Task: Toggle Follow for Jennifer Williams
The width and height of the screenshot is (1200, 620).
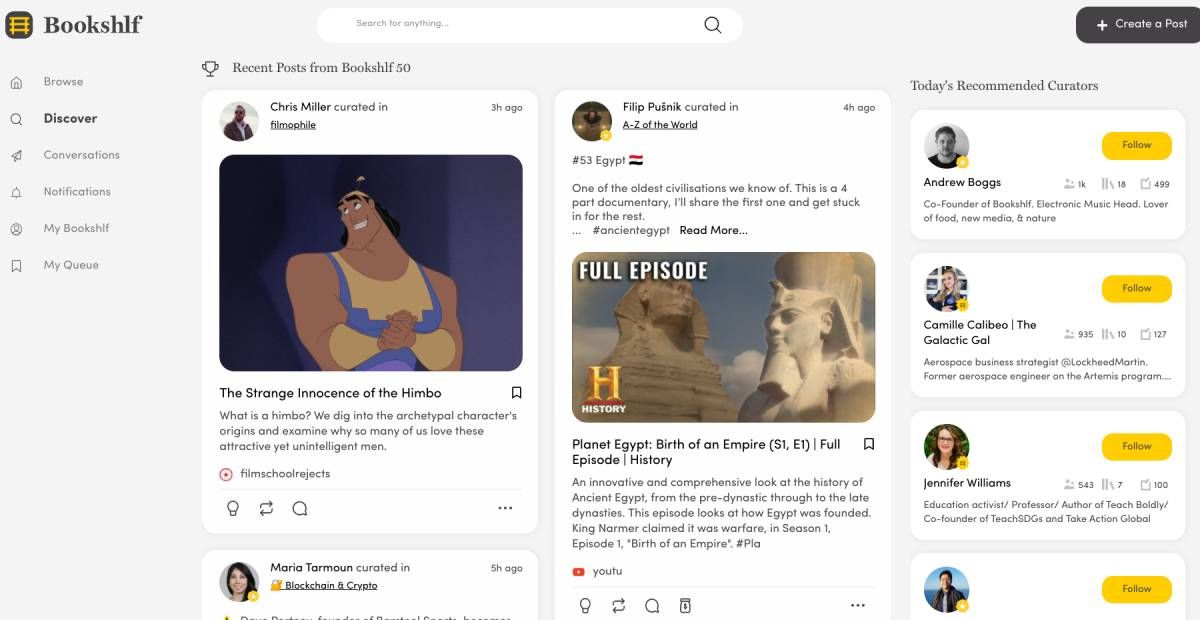Action: 1136,446
